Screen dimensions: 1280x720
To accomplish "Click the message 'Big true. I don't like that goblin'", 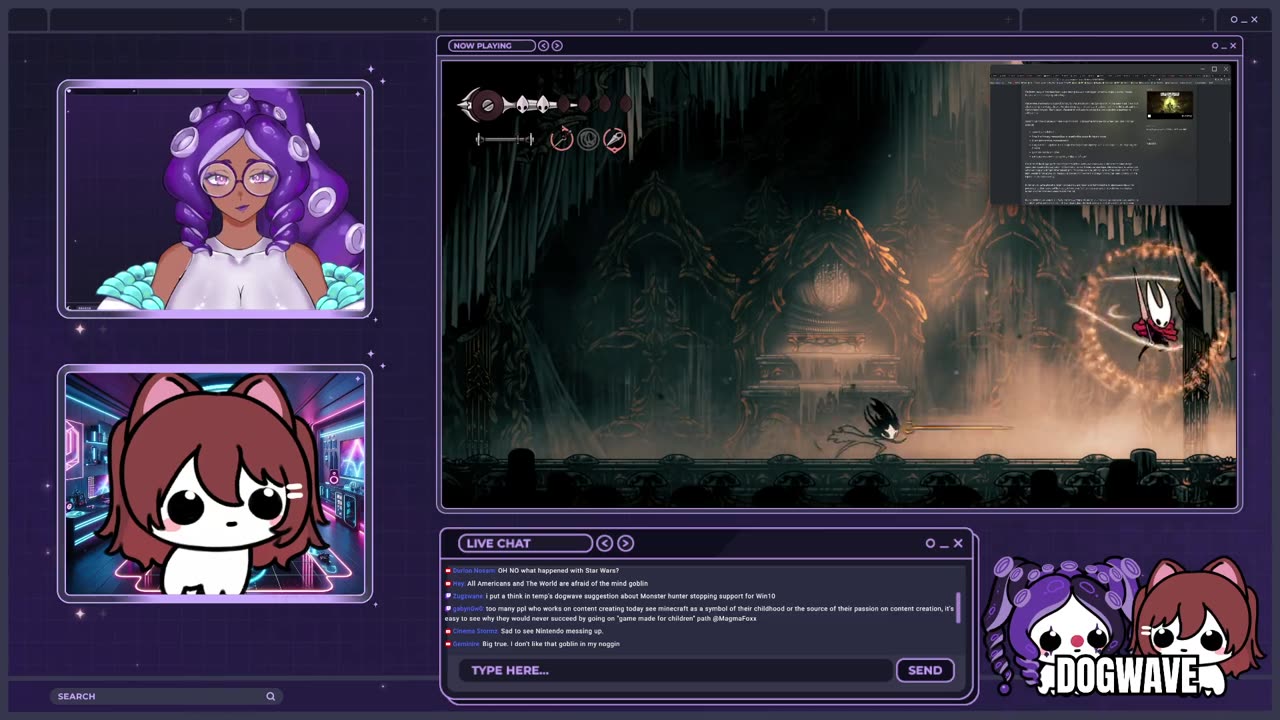I will point(551,644).
